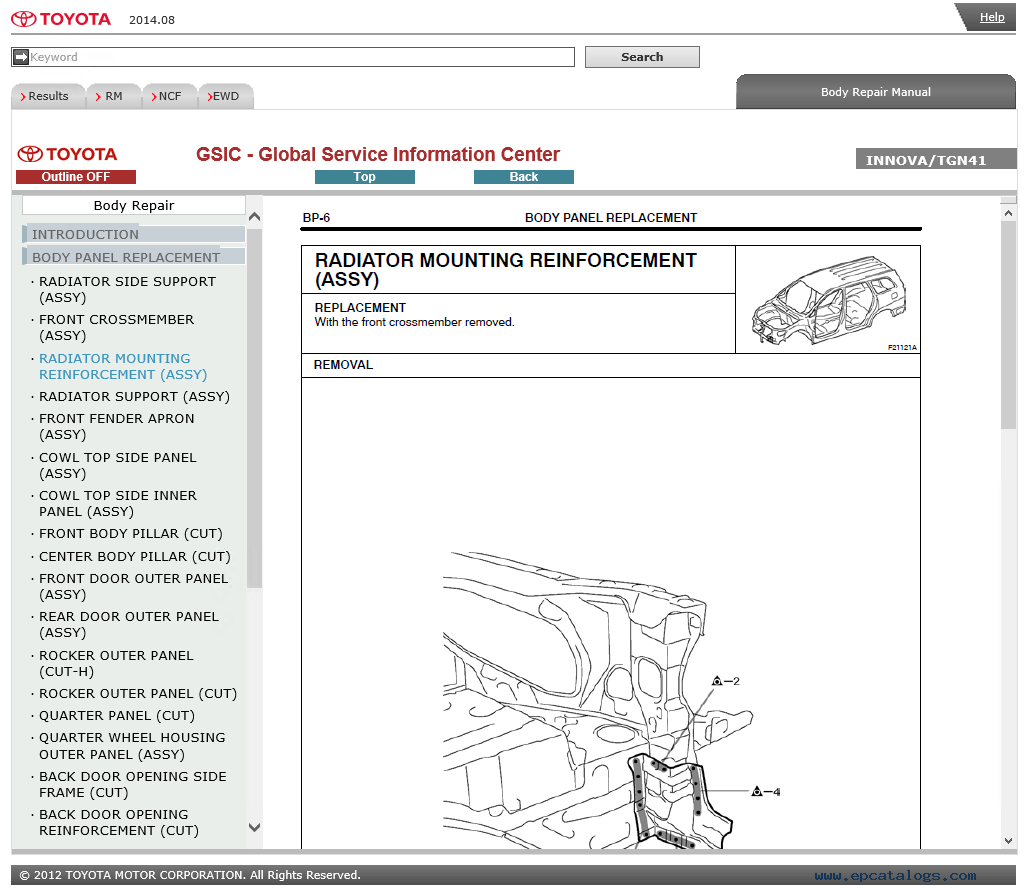Select the Body Repair Manual tab
Viewport: 1027px width, 892px height.
(876, 92)
